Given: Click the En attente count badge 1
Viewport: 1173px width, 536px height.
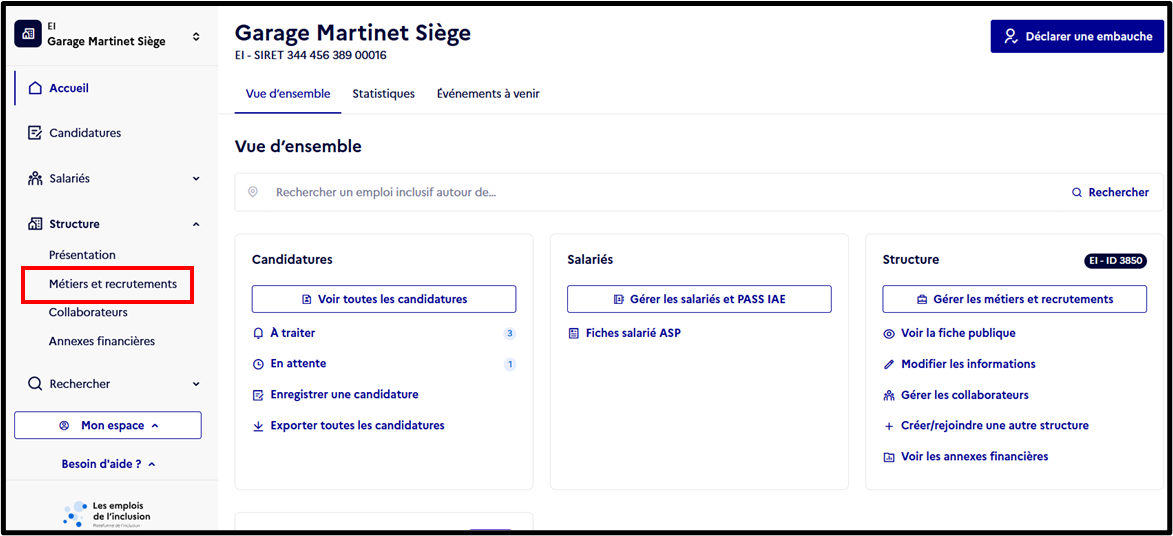Looking at the screenshot, I should coord(509,365).
